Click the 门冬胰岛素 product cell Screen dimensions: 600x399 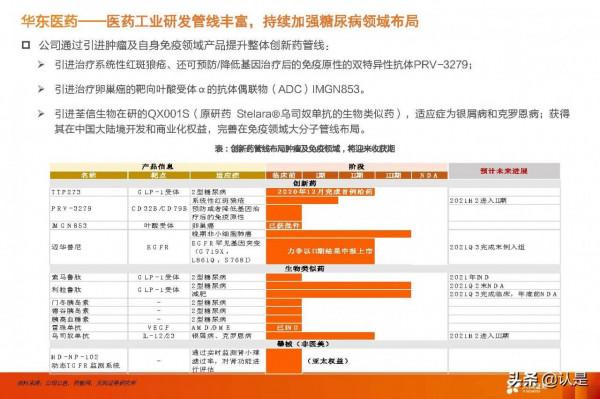tap(89, 302)
